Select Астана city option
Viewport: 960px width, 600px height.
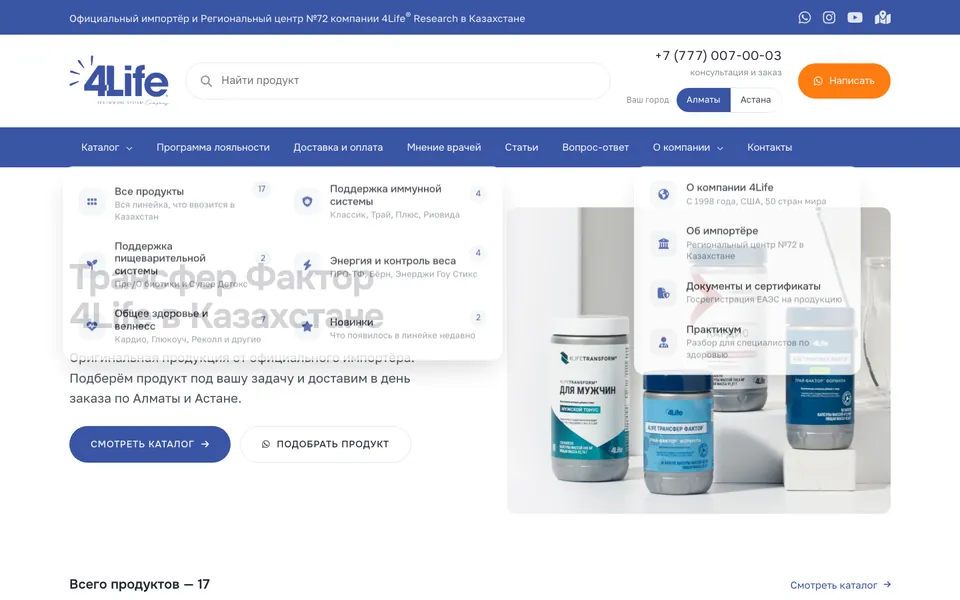click(756, 100)
